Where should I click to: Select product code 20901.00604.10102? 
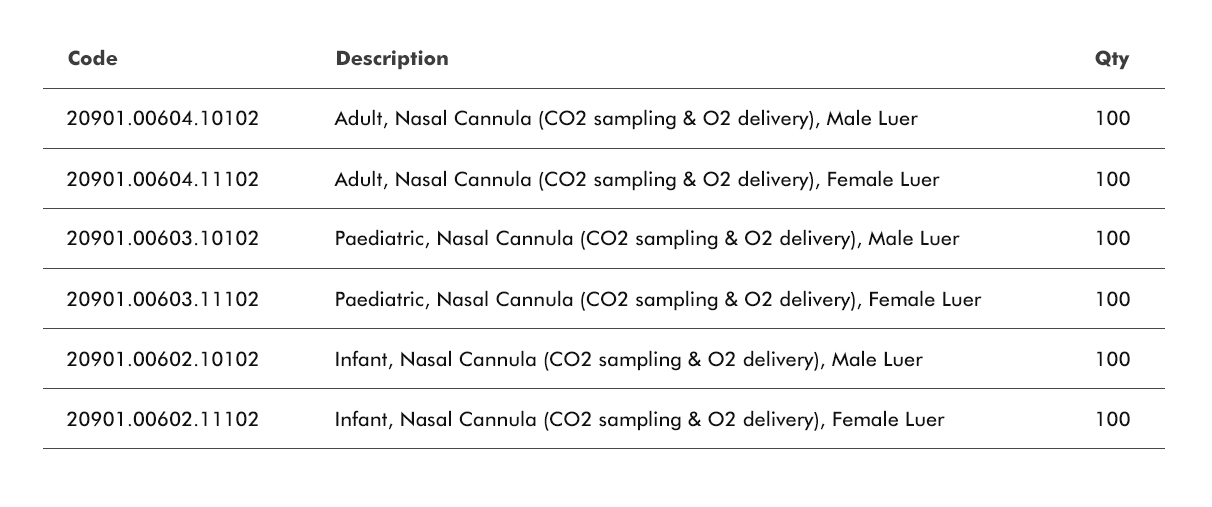point(163,119)
